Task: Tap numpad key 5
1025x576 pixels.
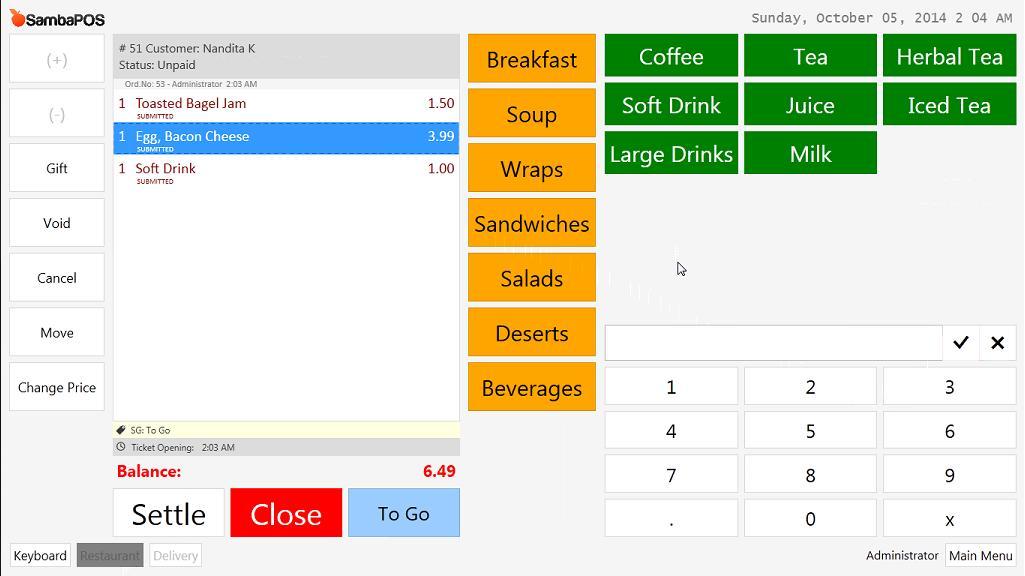Action: pyautogui.click(x=810, y=431)
